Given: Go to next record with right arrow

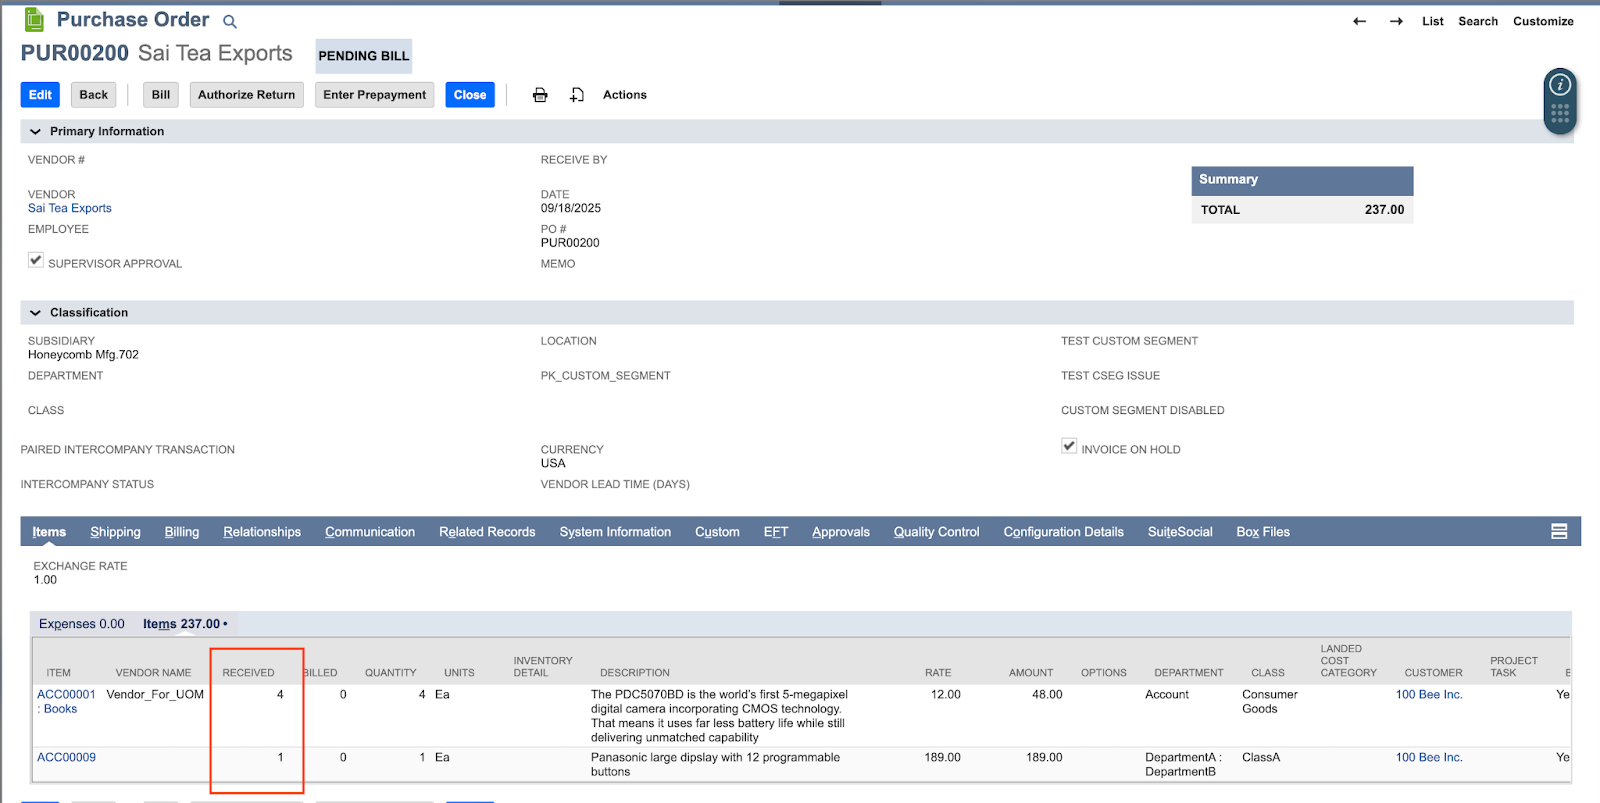Looking at the screenshot, I should pos(1396,21).
